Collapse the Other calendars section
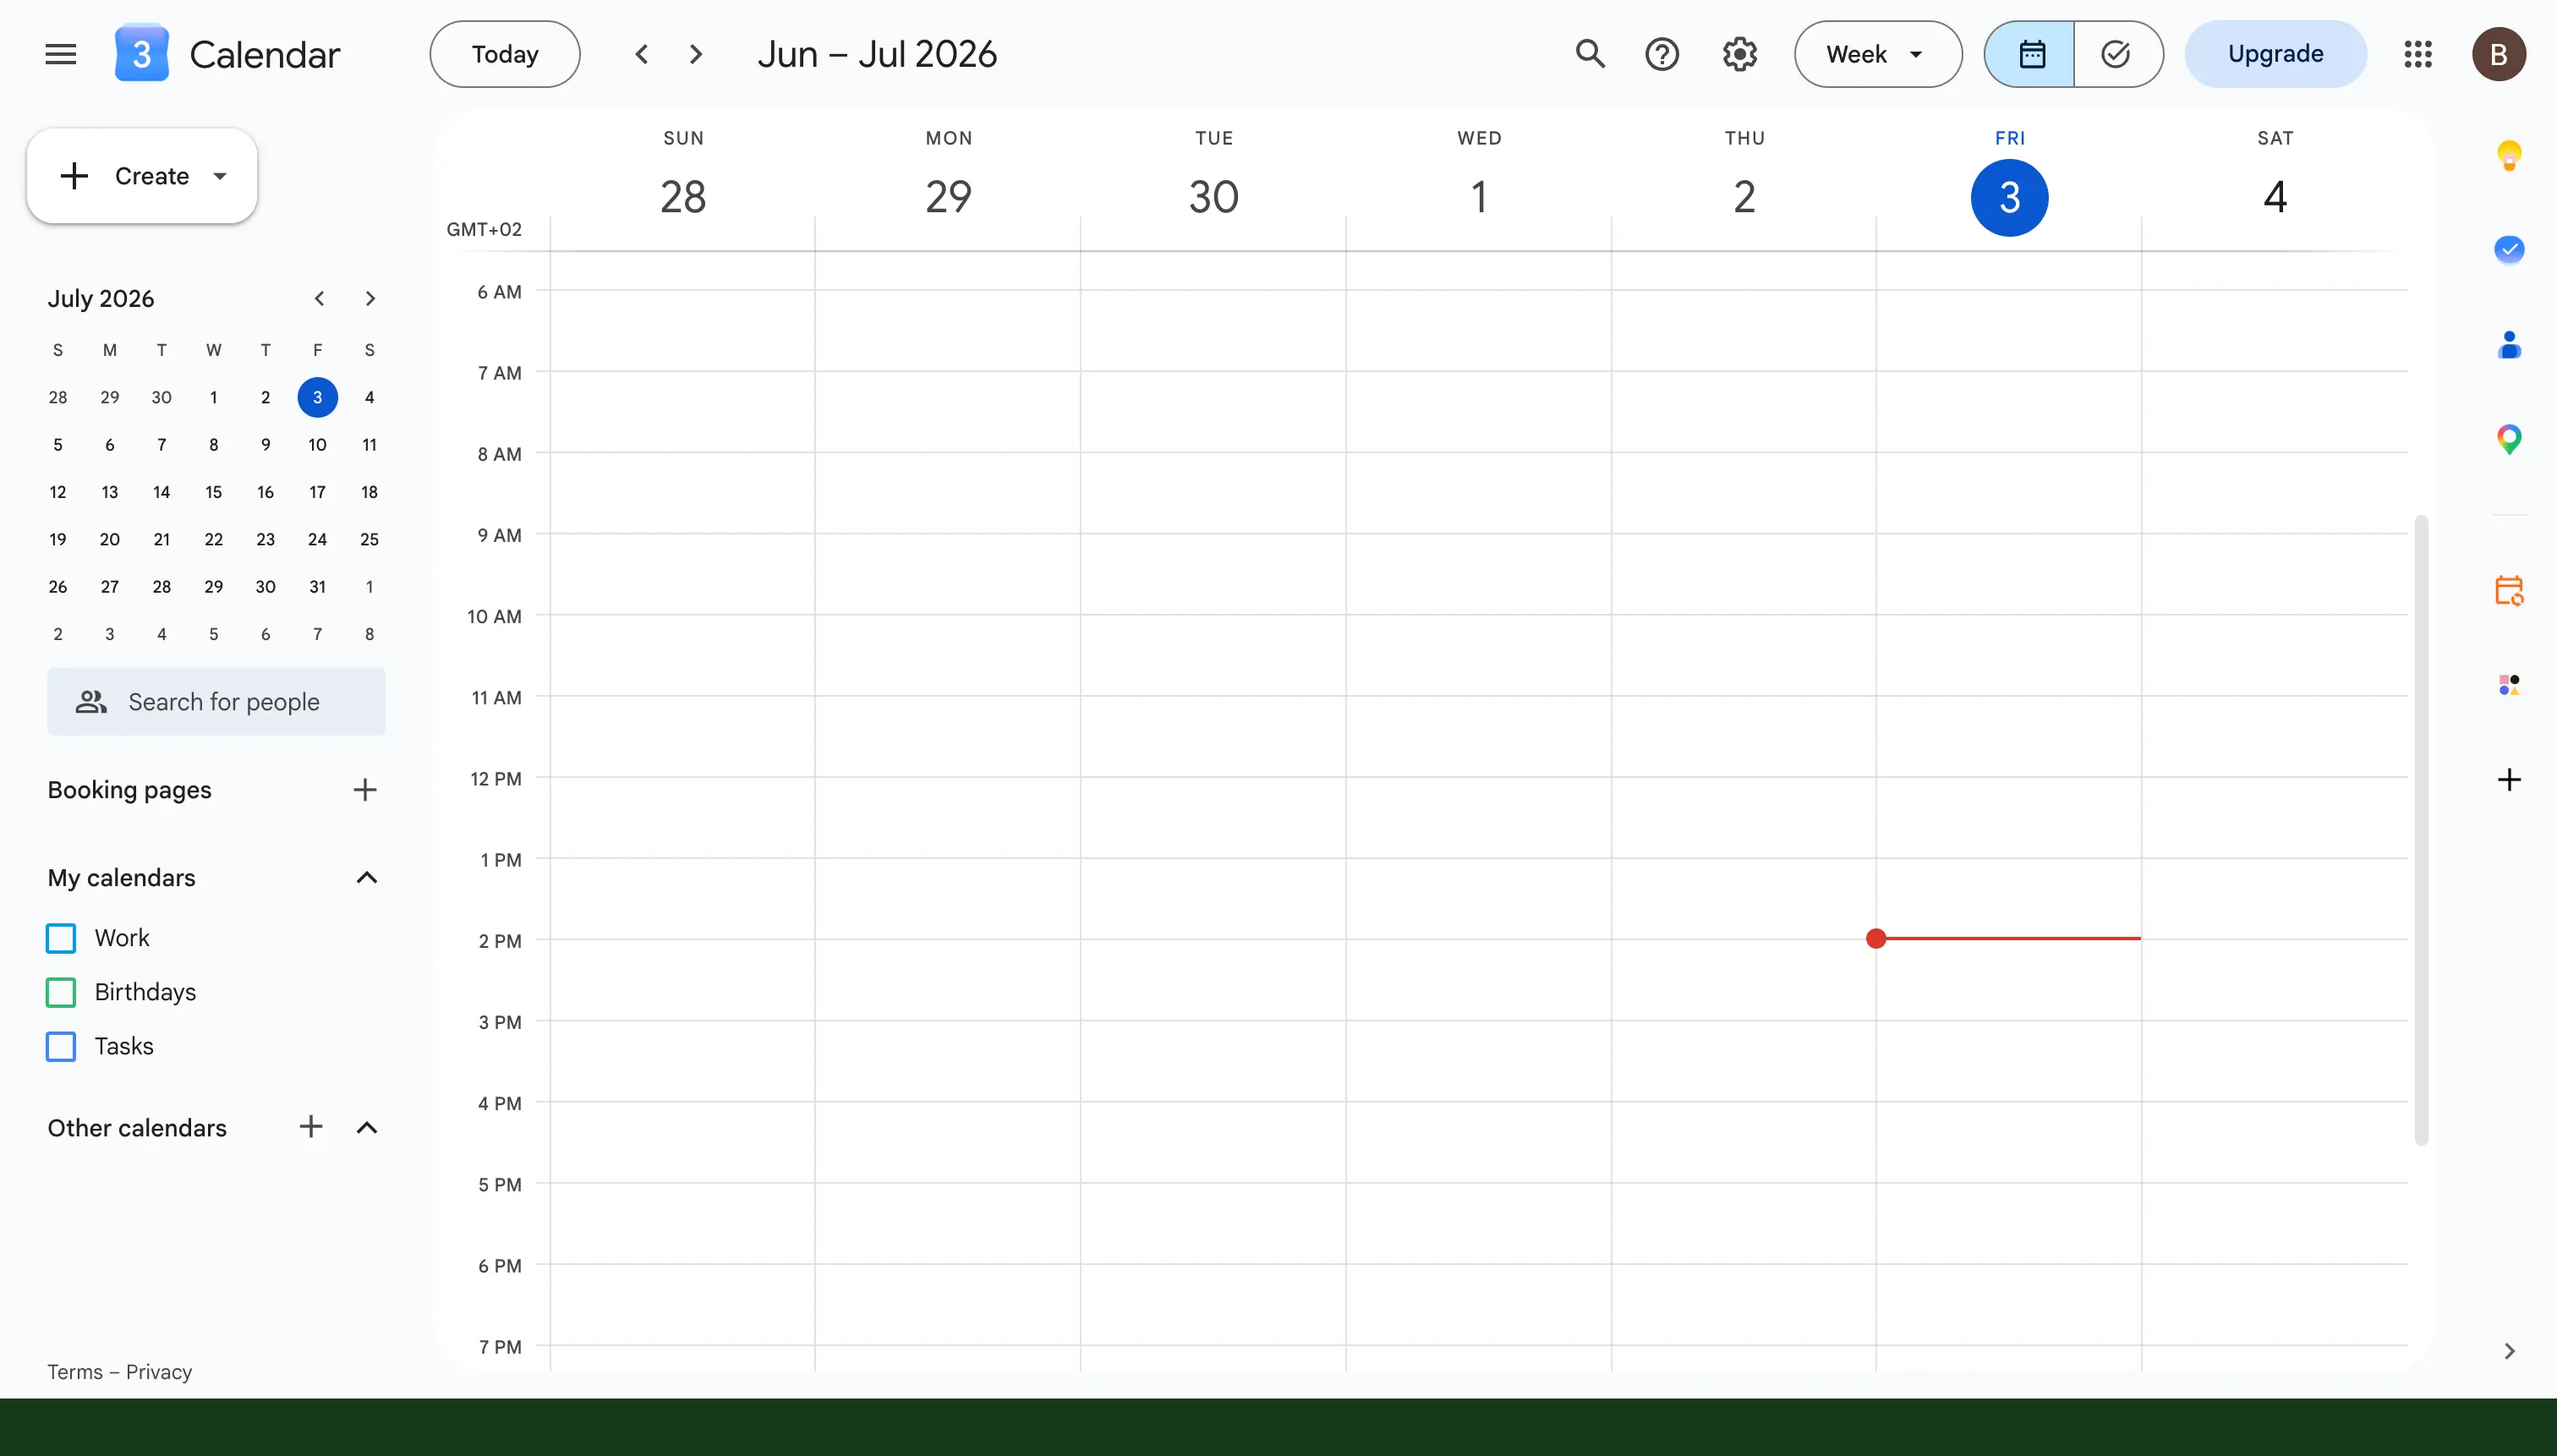This screenshot has width=2557, height=1456. click(x=367, y=1127)
